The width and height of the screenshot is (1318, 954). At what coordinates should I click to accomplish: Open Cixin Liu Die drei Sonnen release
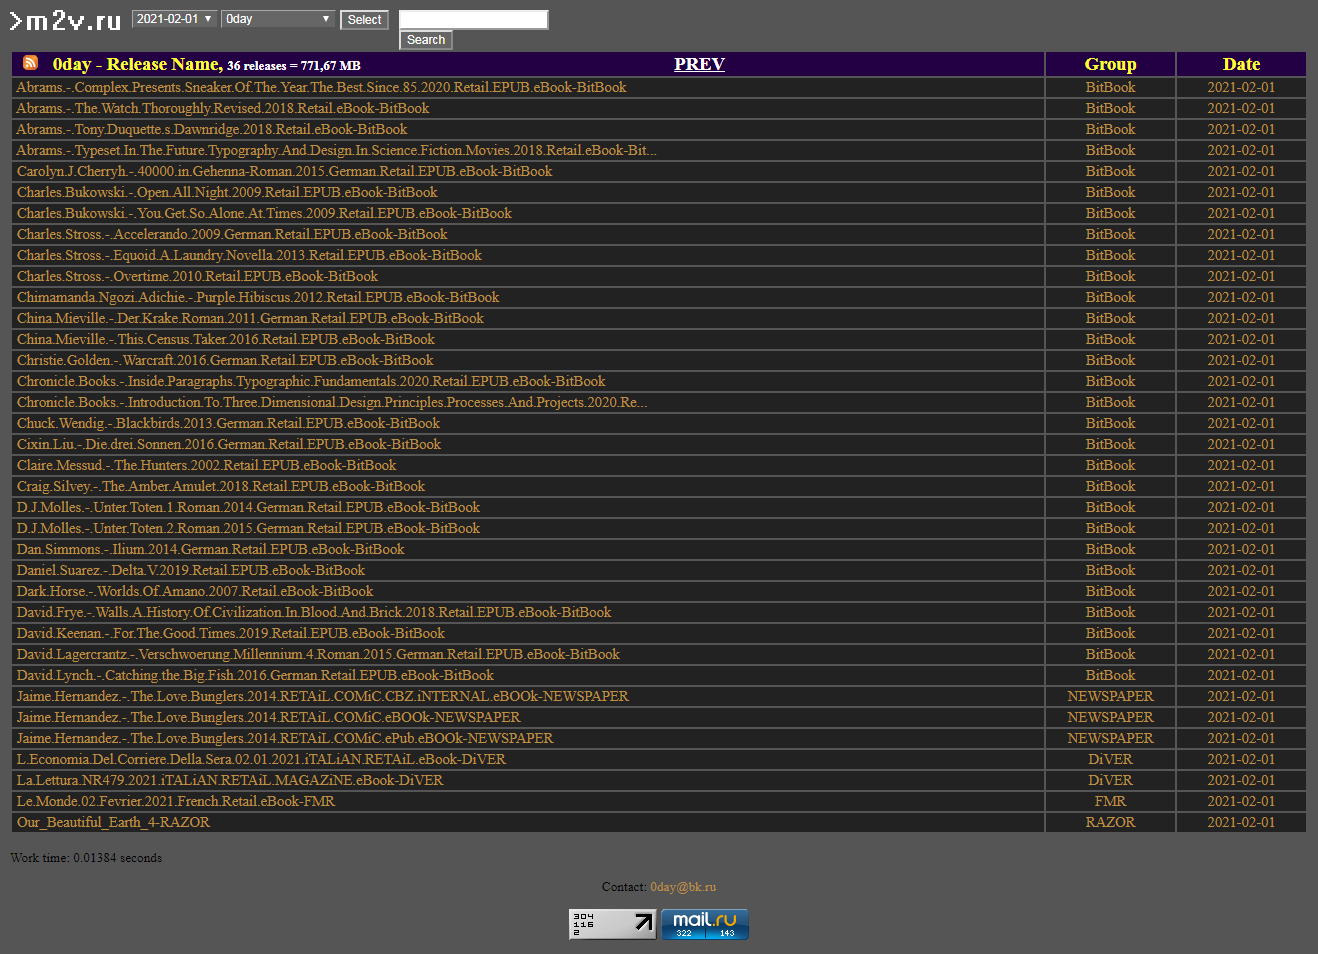[x=229, y=444]
